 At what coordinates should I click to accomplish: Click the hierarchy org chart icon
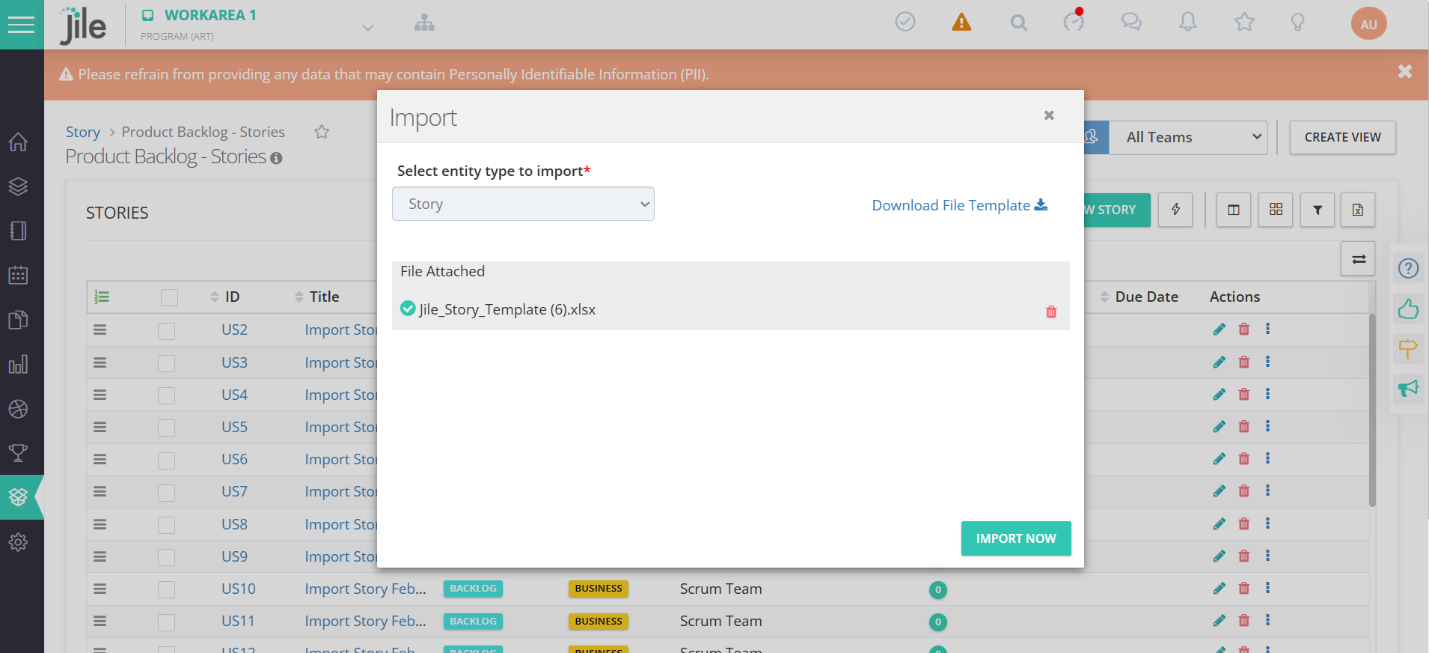[424, 24]
